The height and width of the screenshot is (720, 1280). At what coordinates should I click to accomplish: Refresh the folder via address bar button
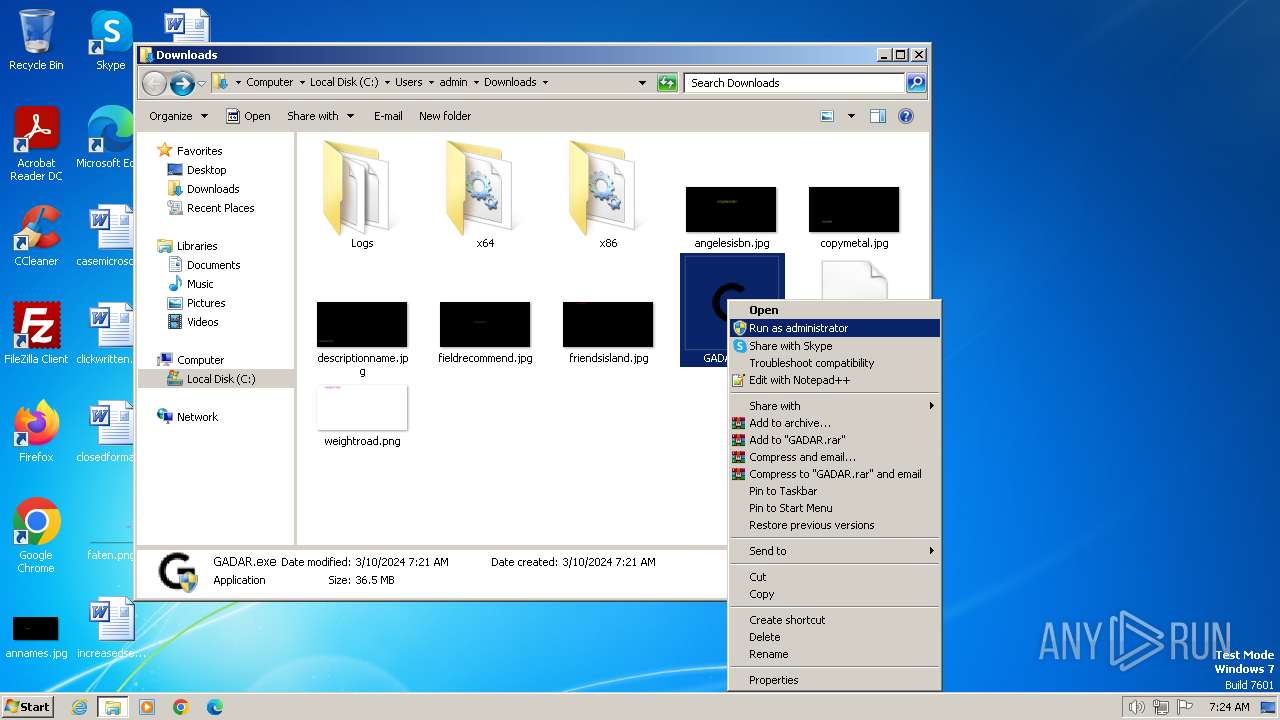tap(667, 83)
